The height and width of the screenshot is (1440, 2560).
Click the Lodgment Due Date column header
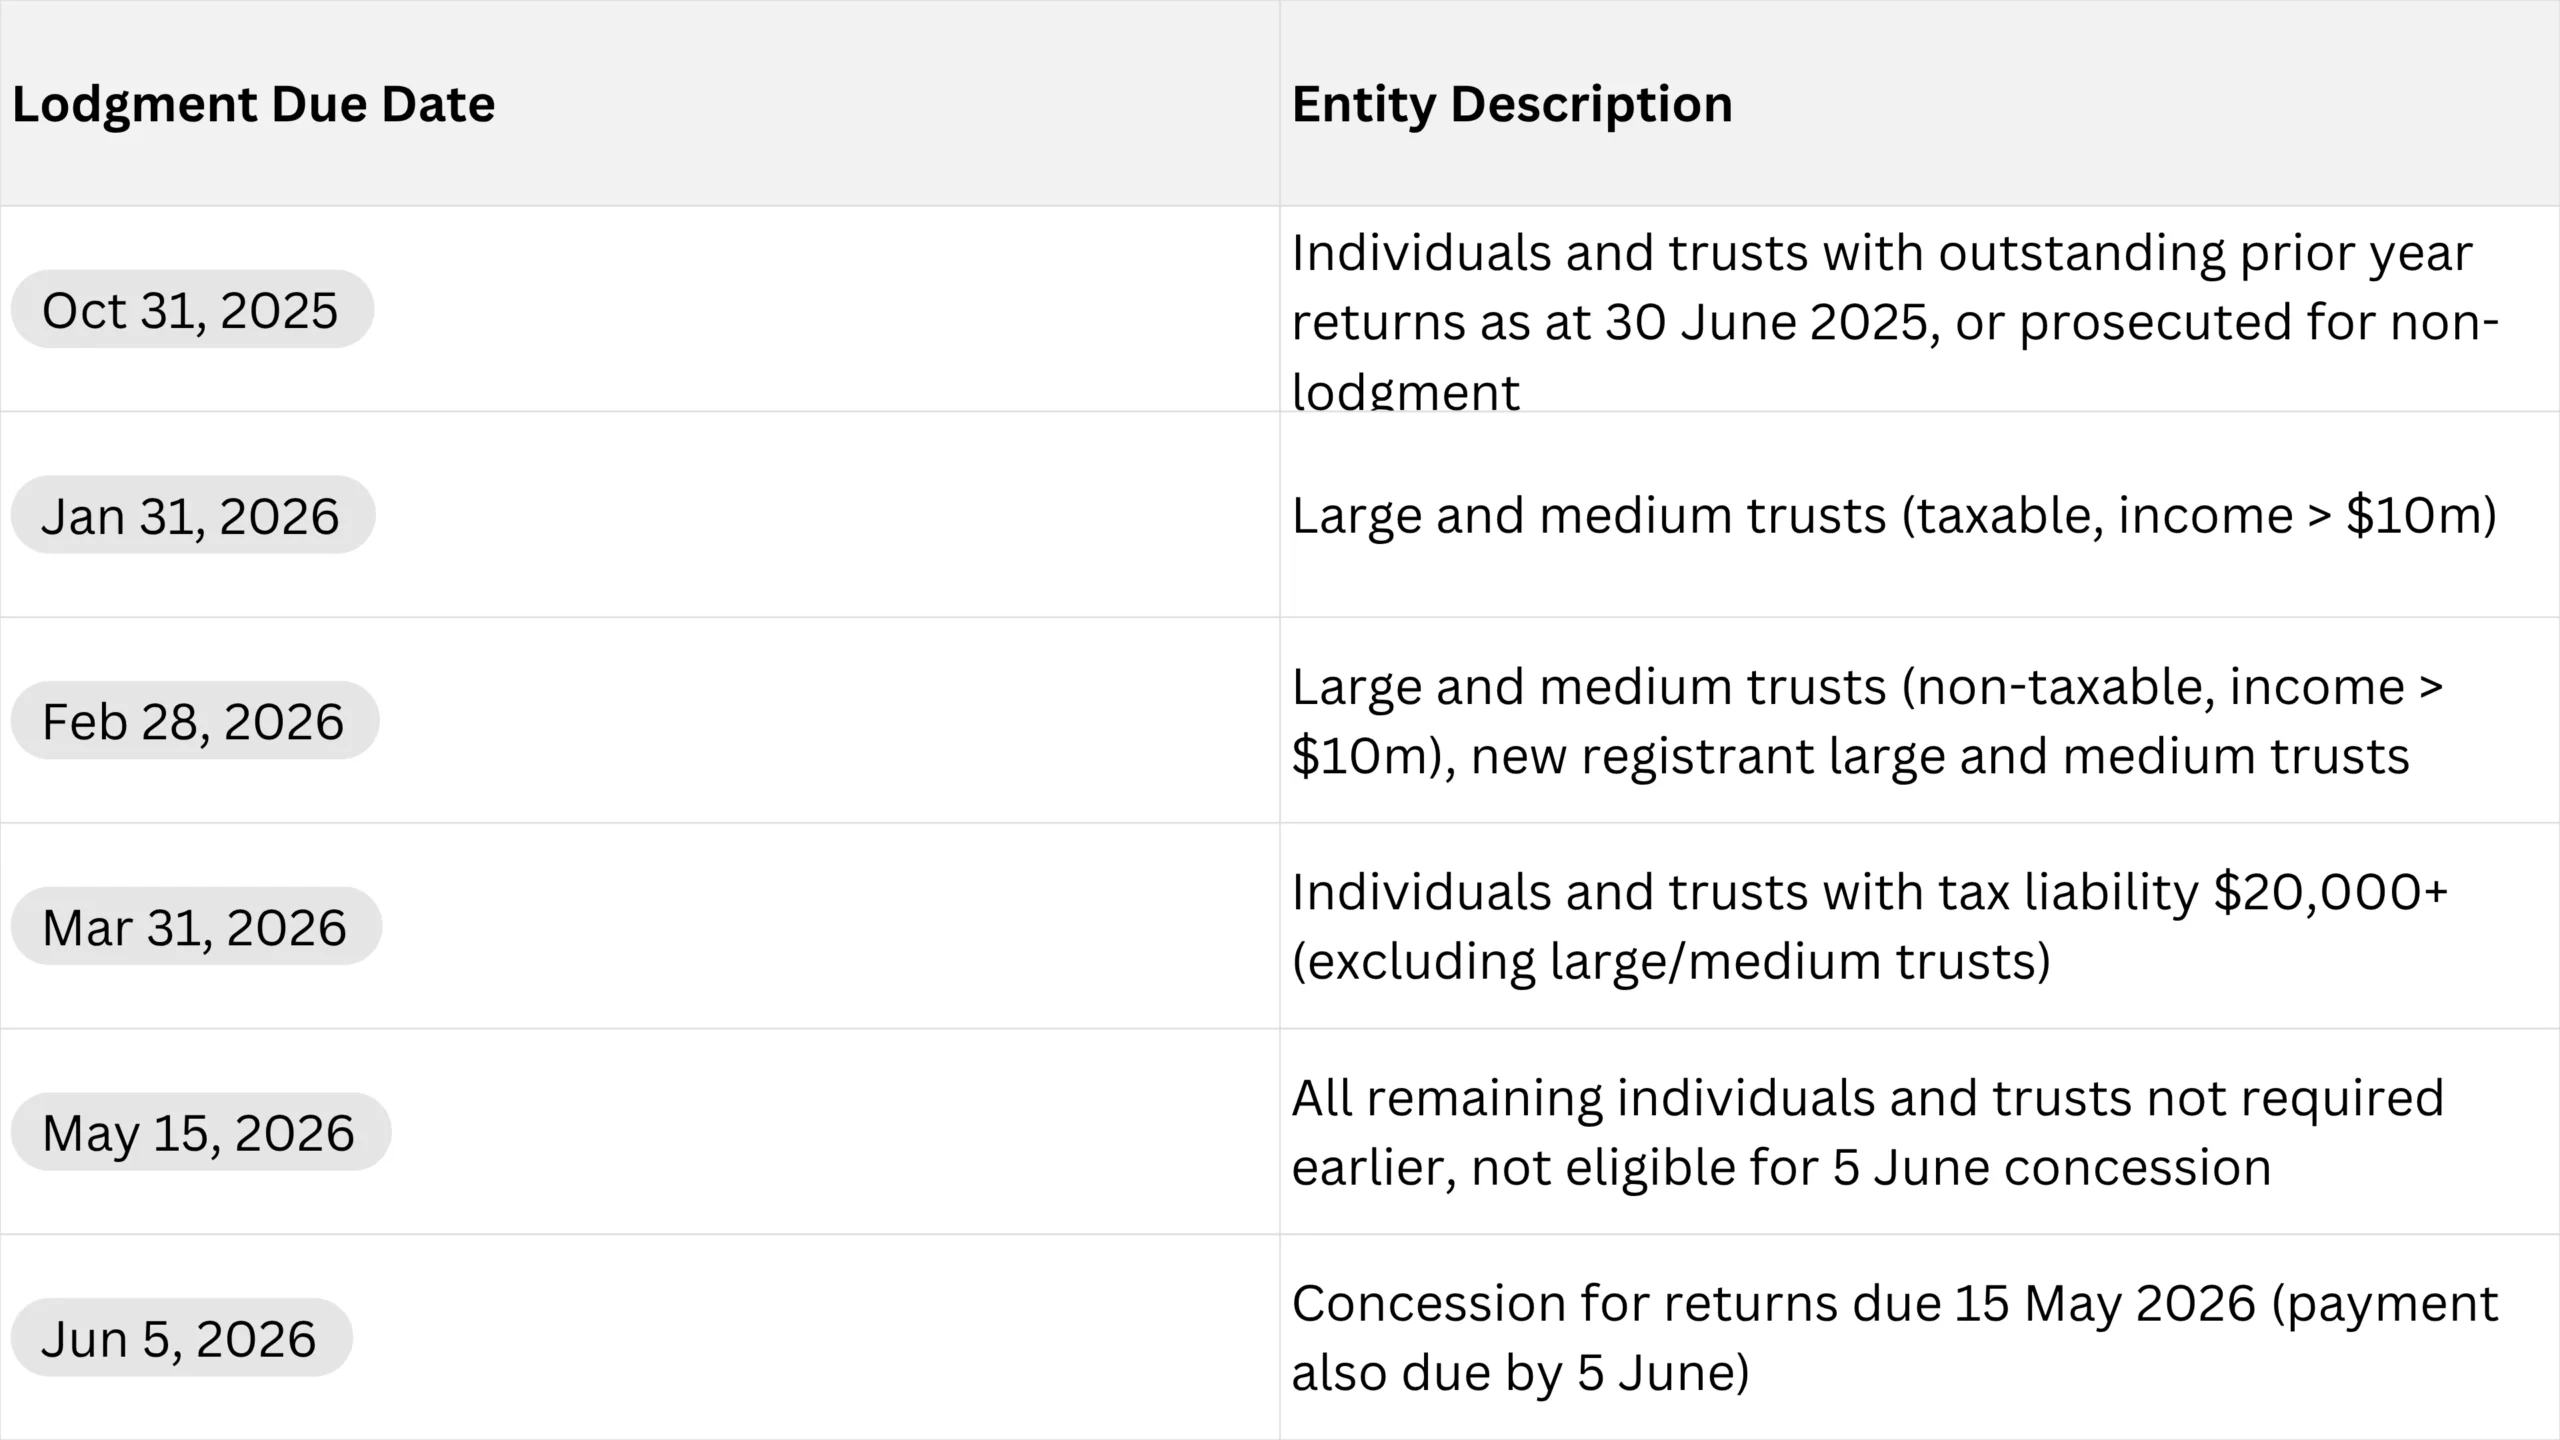(x=253, y=104)
